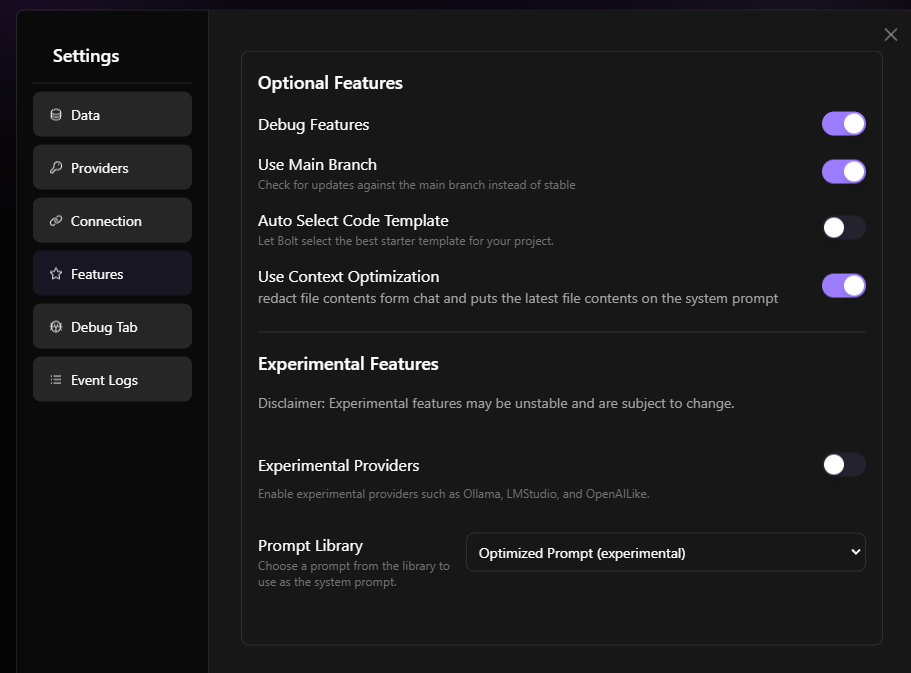Open the Prompt Library dropdown
This screenshot has height=673, width=911.
666,552
